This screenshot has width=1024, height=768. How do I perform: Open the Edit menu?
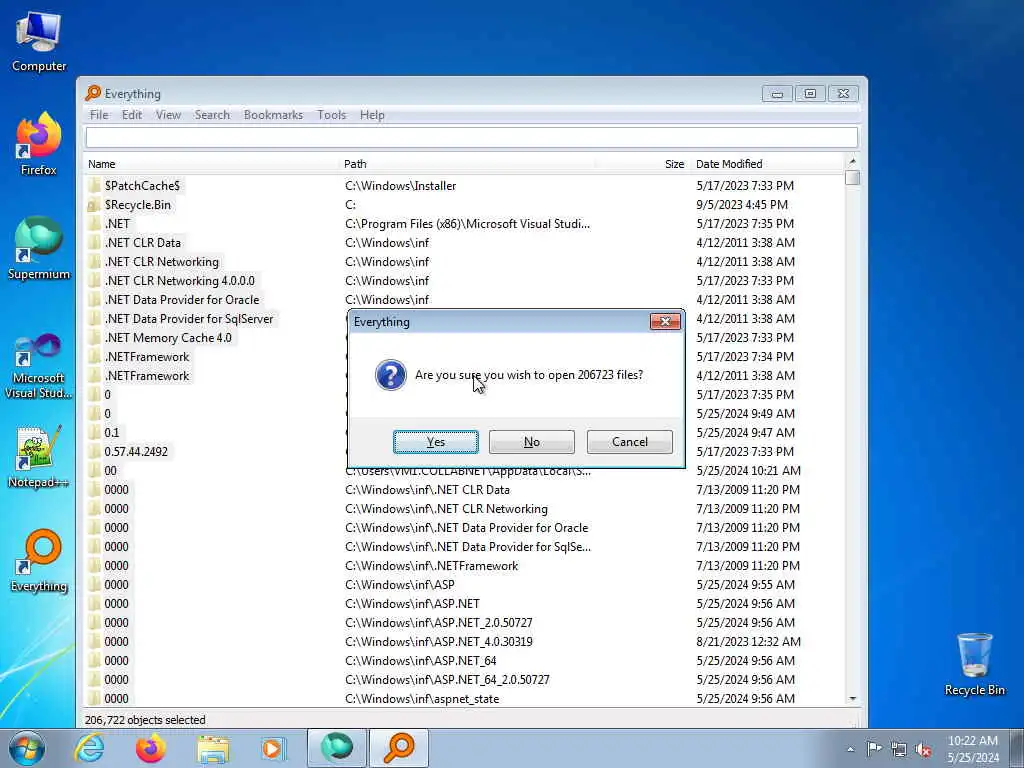(132, 115)
